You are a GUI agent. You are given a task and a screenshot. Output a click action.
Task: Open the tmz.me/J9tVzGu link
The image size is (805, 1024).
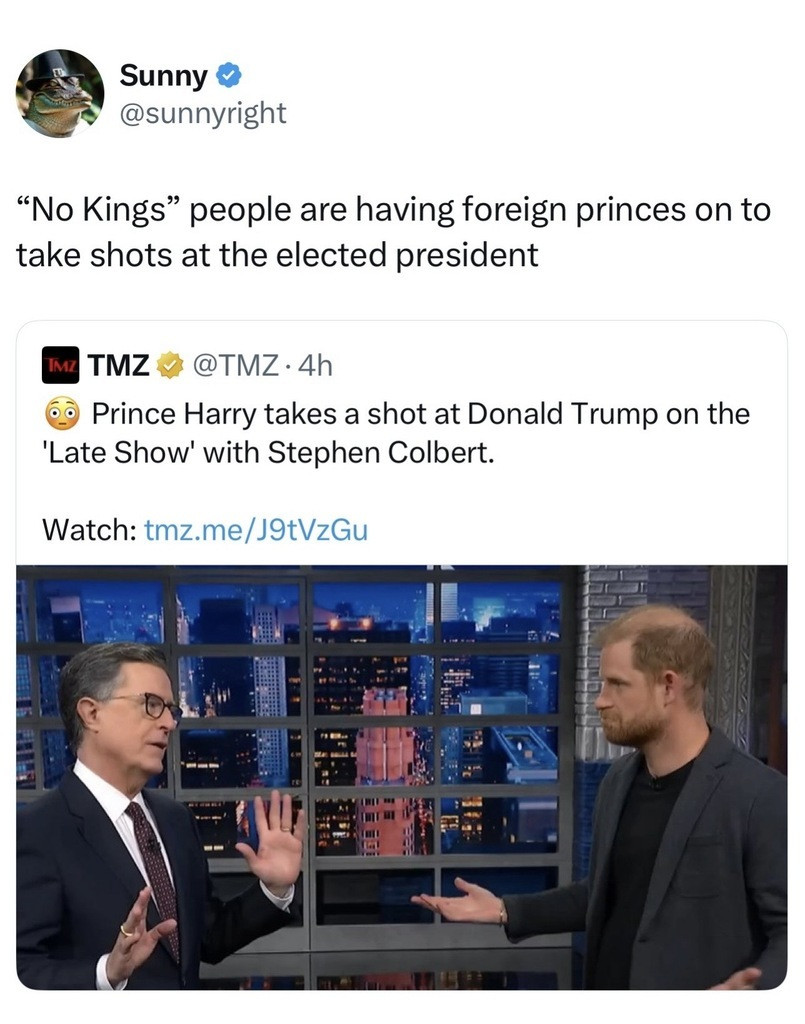(x=256, y=530)
